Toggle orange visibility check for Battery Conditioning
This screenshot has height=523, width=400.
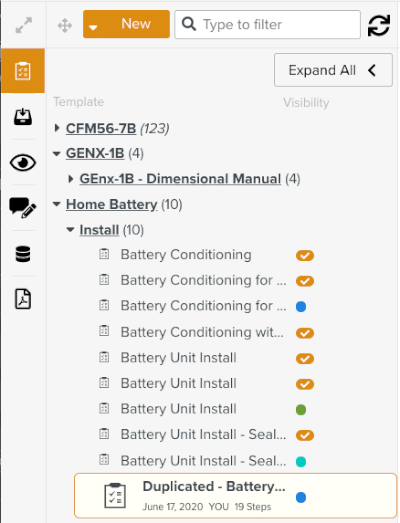coord(305,255)
